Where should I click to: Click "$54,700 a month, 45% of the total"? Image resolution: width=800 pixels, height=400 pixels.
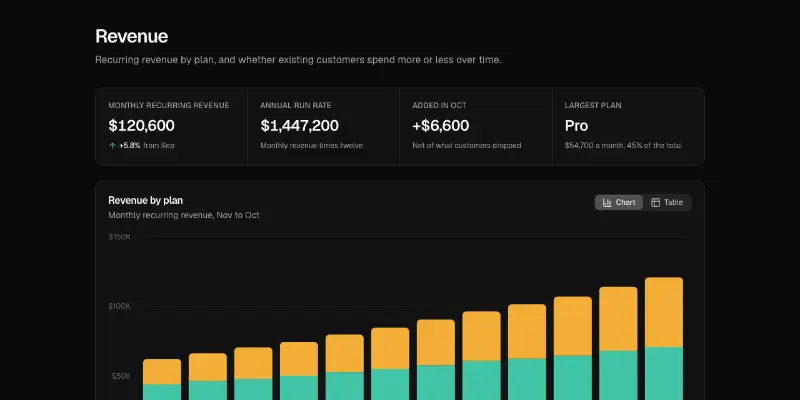(x=623, y=145)
